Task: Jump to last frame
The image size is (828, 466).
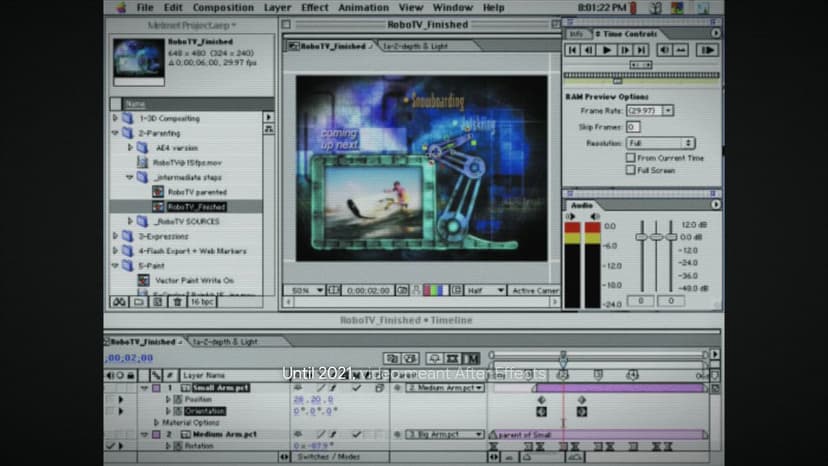Action: tap(642, 50)
